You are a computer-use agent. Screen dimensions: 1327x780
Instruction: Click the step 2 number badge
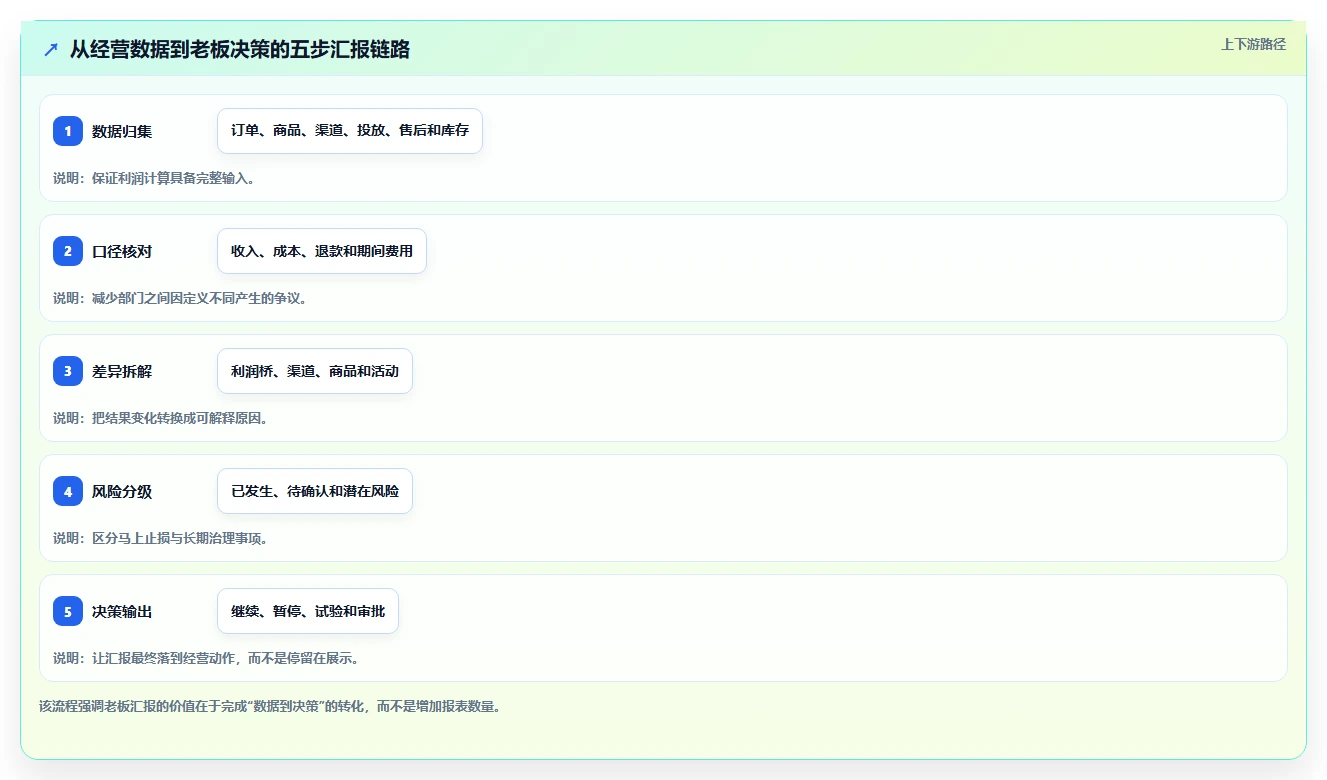point(68,251)
